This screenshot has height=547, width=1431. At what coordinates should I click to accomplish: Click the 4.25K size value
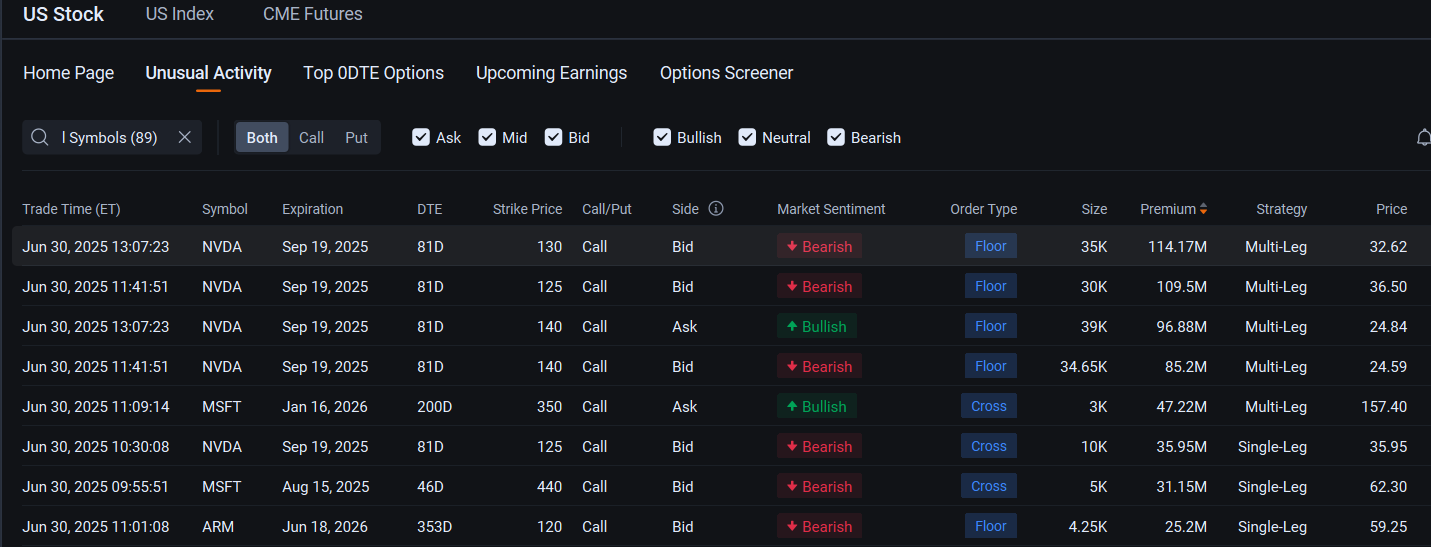pos(1088,526)
